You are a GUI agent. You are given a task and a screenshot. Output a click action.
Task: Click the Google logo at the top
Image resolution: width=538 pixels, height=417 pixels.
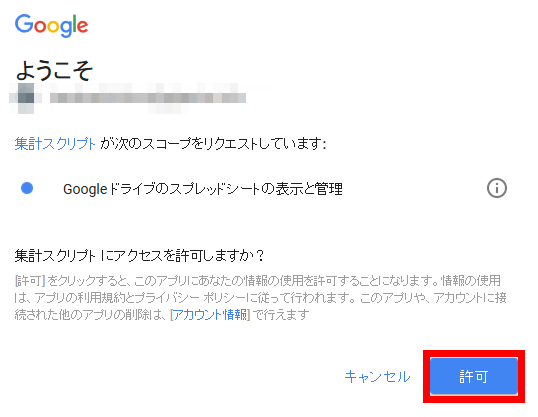[x=51, y=25]
